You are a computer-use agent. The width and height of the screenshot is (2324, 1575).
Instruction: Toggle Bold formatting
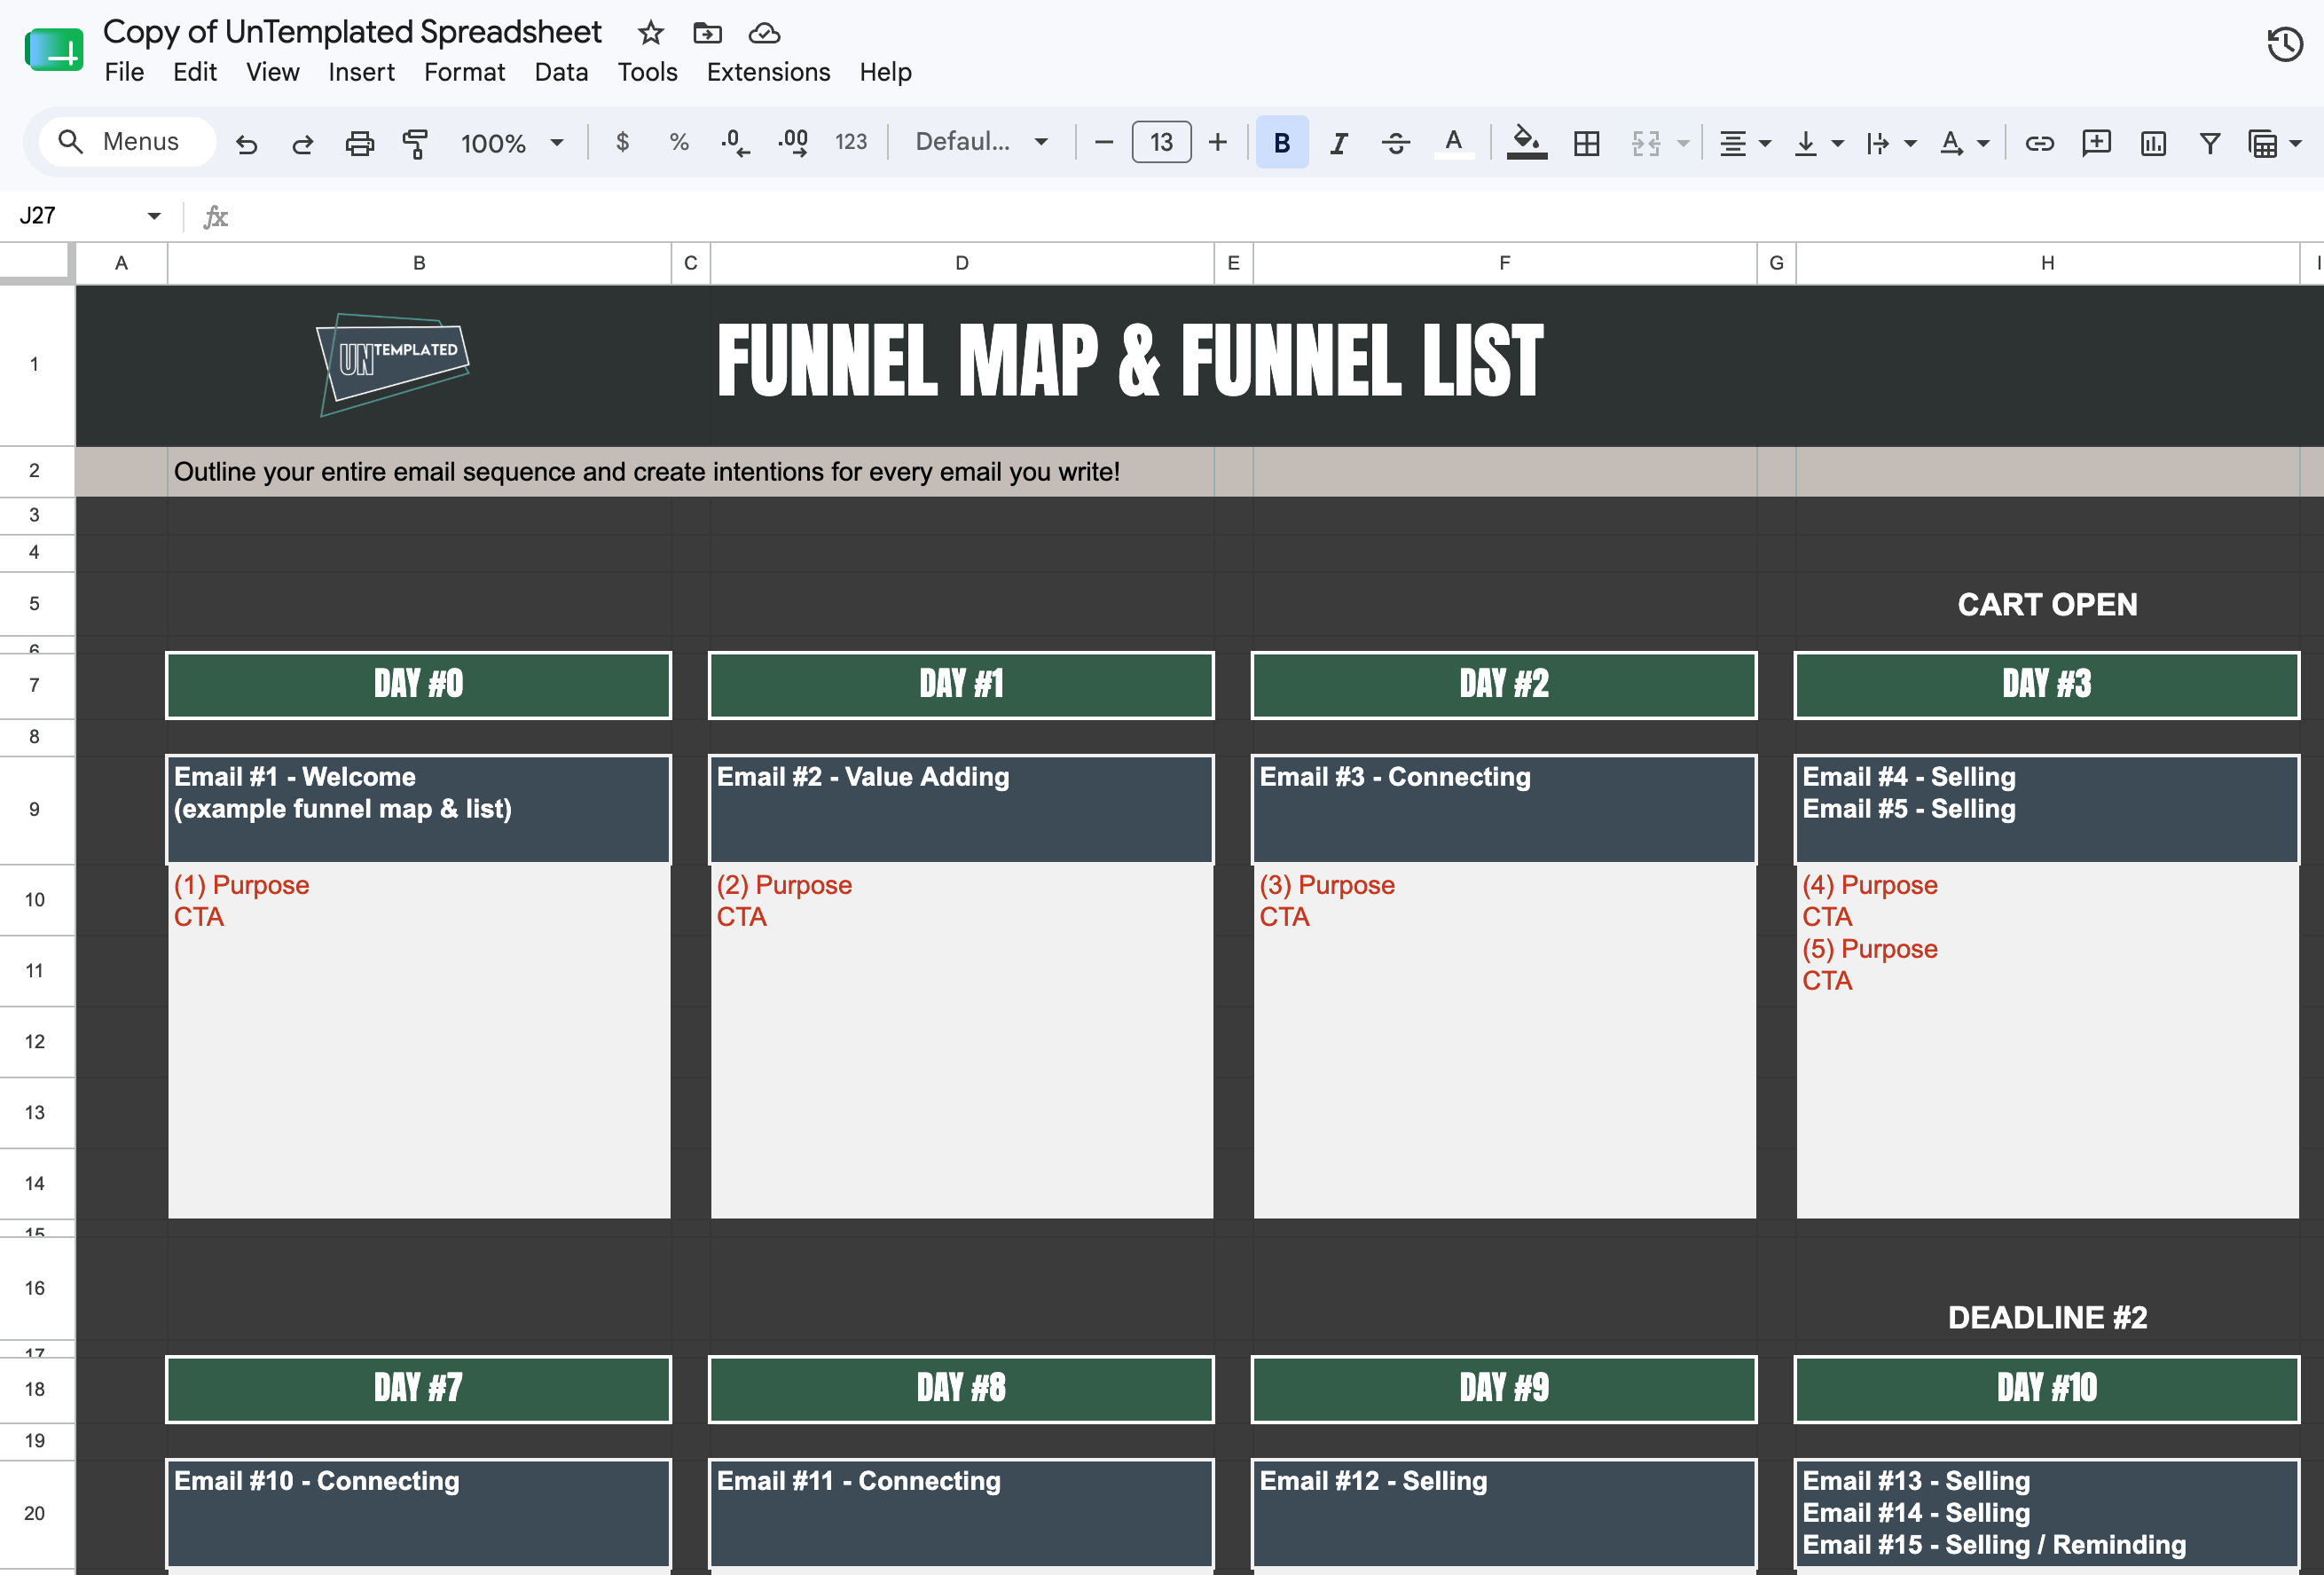pos(1281,143)
